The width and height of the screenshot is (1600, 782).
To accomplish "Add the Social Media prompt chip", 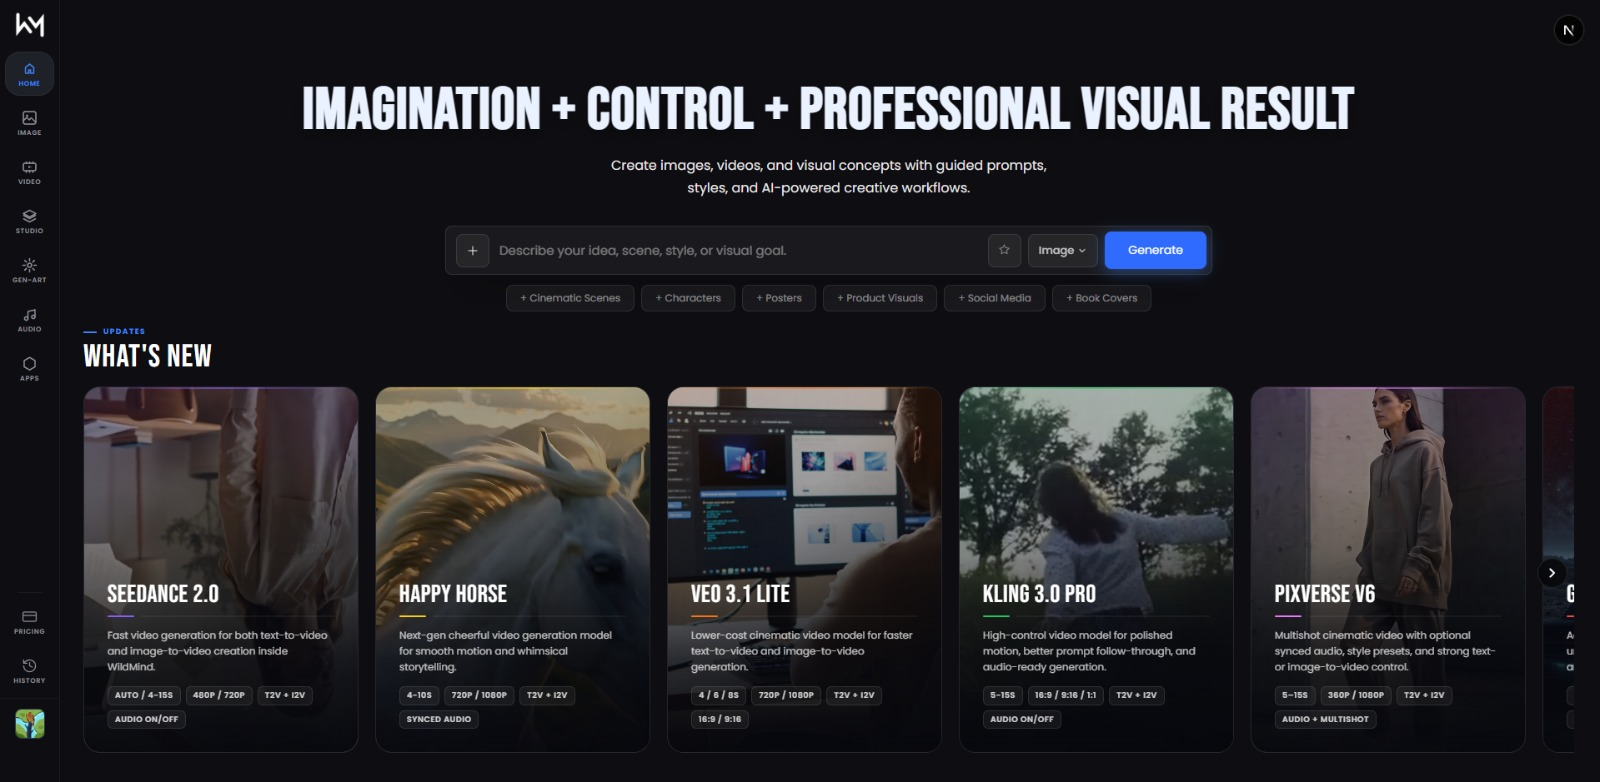I will point(995,298).
